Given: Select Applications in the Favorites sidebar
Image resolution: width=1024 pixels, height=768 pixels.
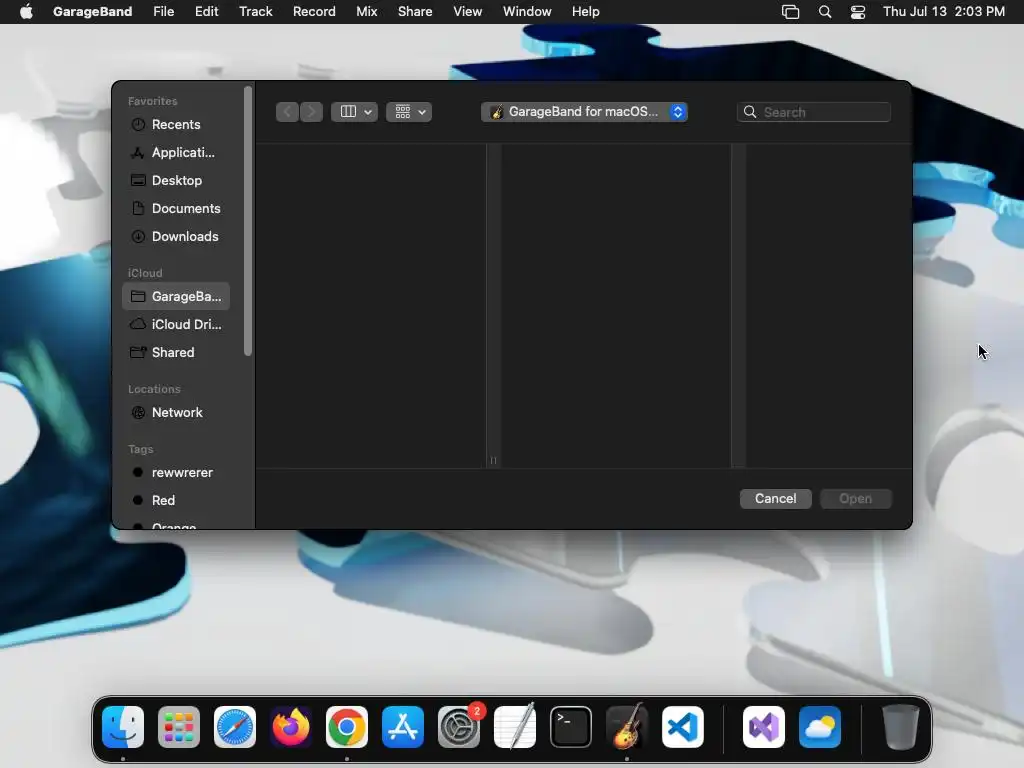Looking at the screenshot, I should click(176, 152).
